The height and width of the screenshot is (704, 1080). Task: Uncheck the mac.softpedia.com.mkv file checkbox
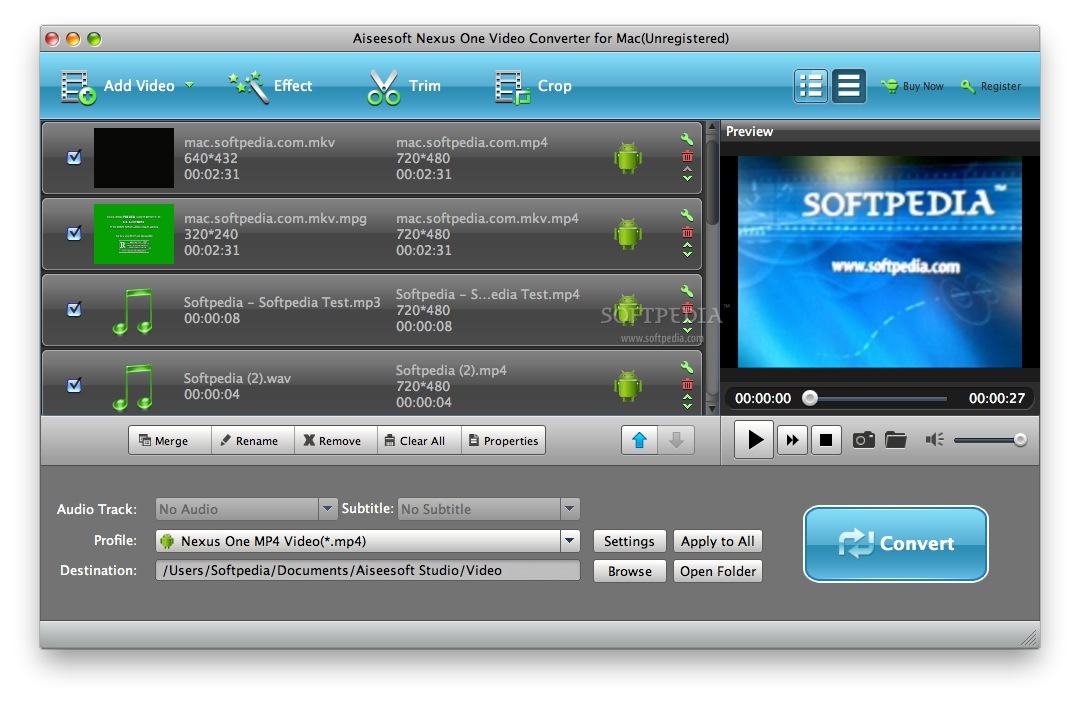[x=74, y=158]
